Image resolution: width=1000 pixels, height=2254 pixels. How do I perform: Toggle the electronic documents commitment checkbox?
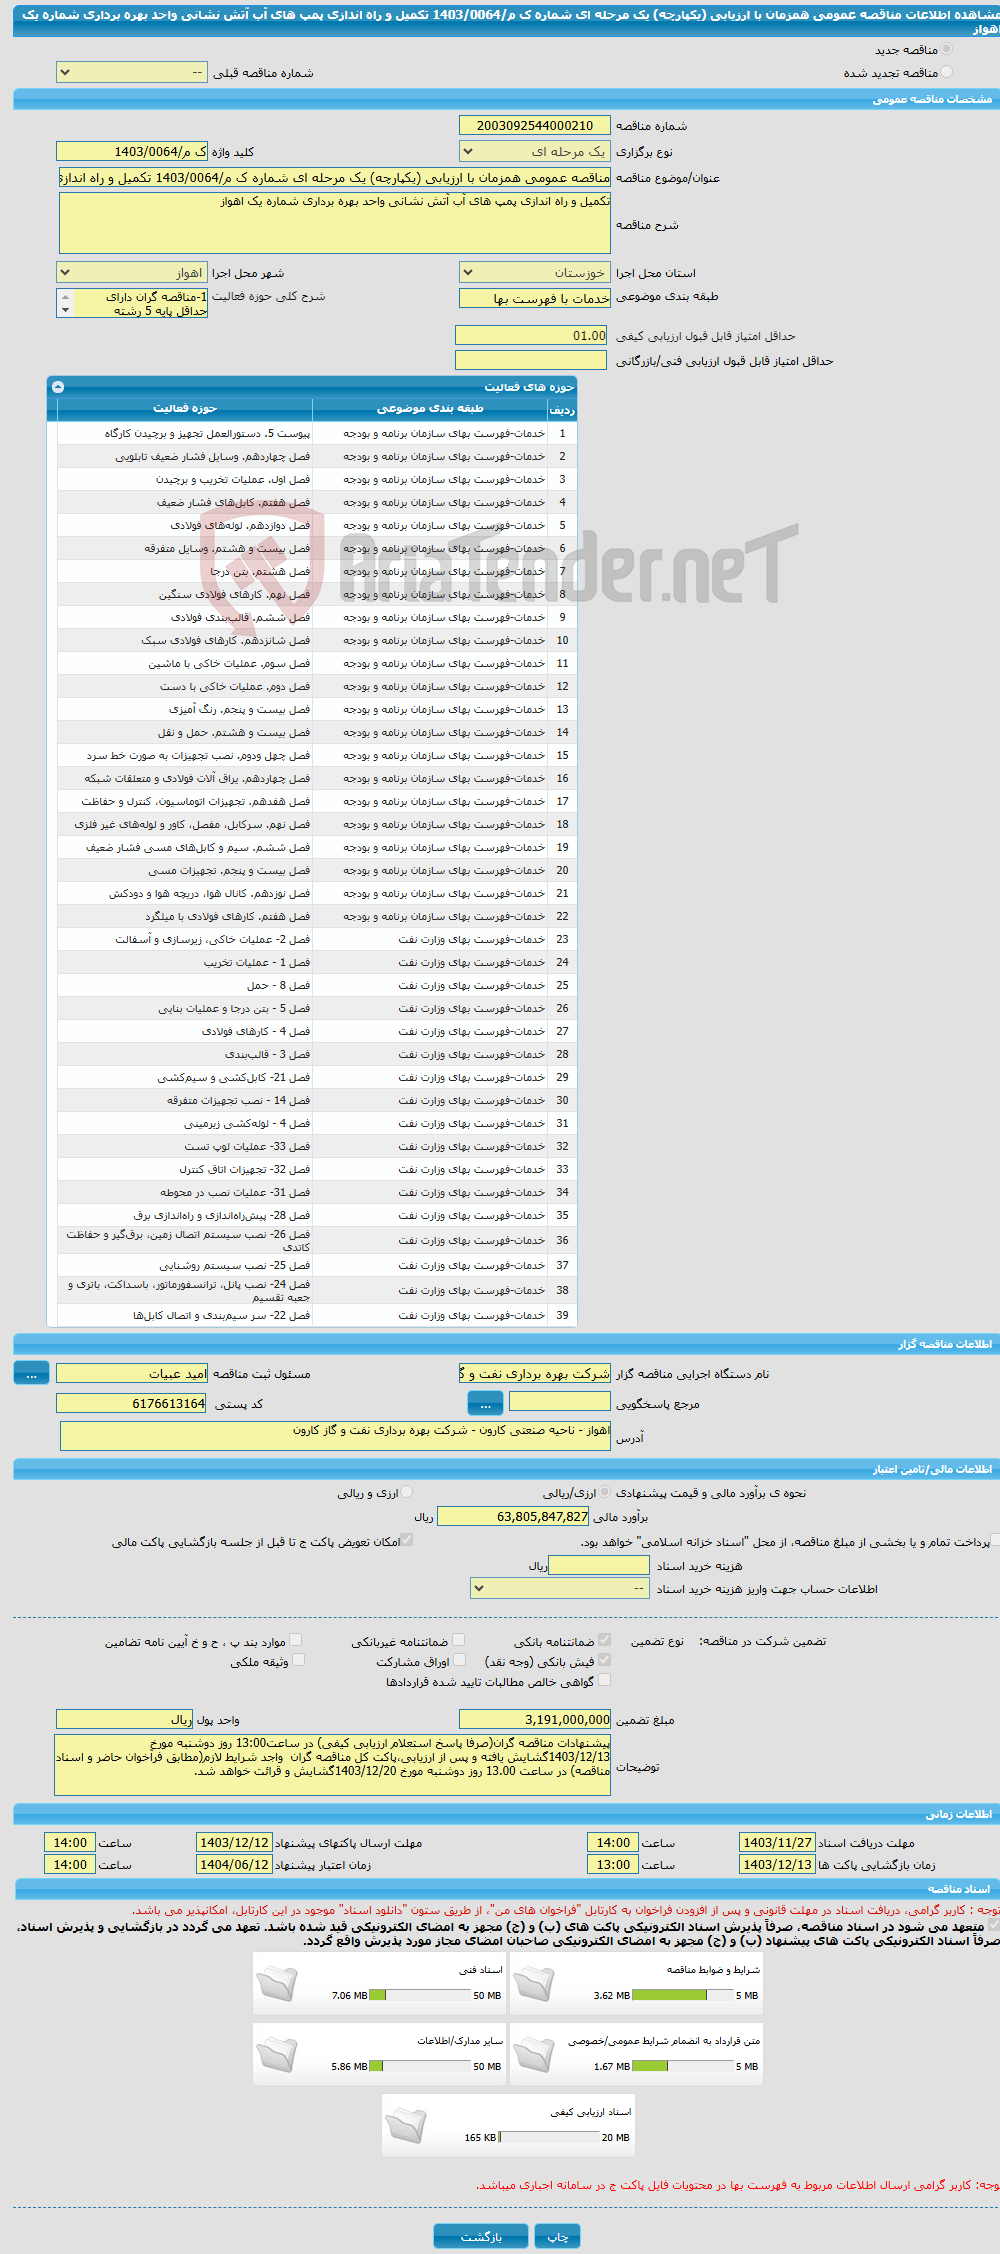[x=993, y=1924]
